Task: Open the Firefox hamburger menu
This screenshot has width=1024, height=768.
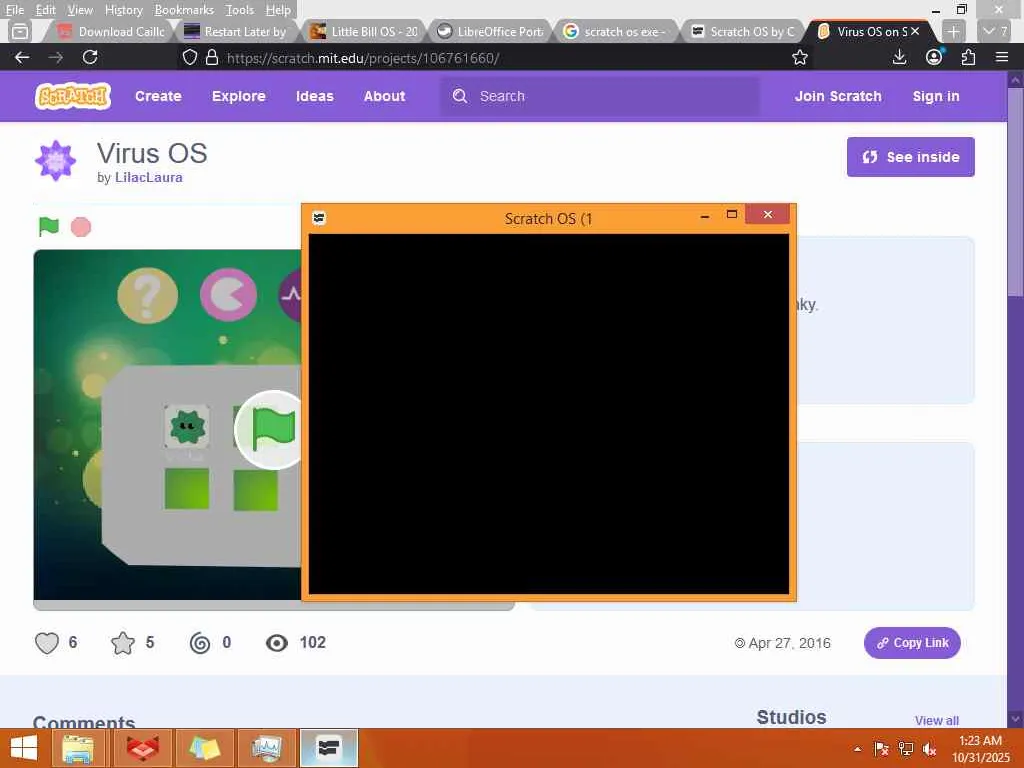Action: 1002,57
